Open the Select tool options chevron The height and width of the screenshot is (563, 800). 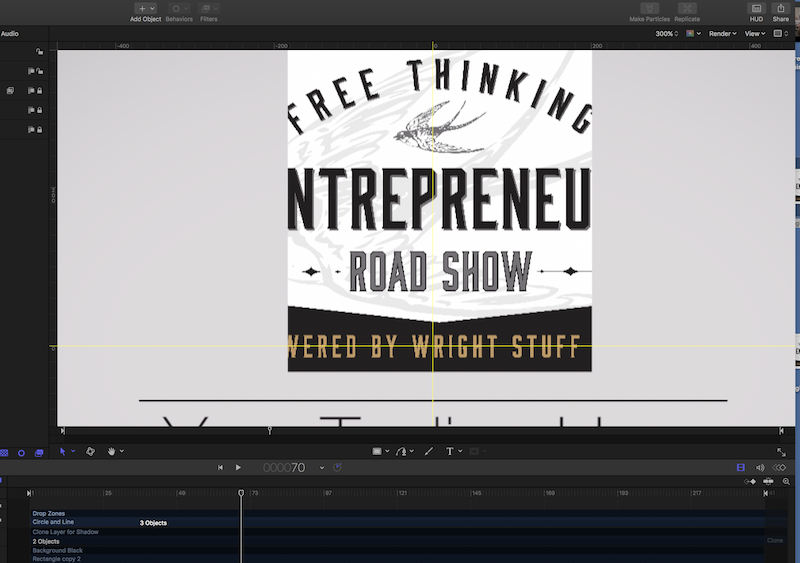pyautogui.click(x=73, y=451)
